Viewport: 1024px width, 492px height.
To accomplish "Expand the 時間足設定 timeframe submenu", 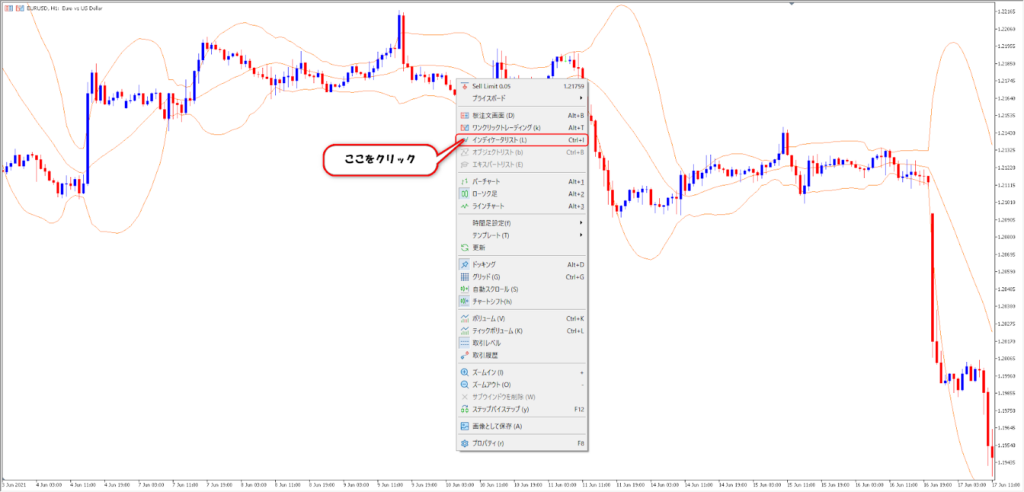I will 522,223.
